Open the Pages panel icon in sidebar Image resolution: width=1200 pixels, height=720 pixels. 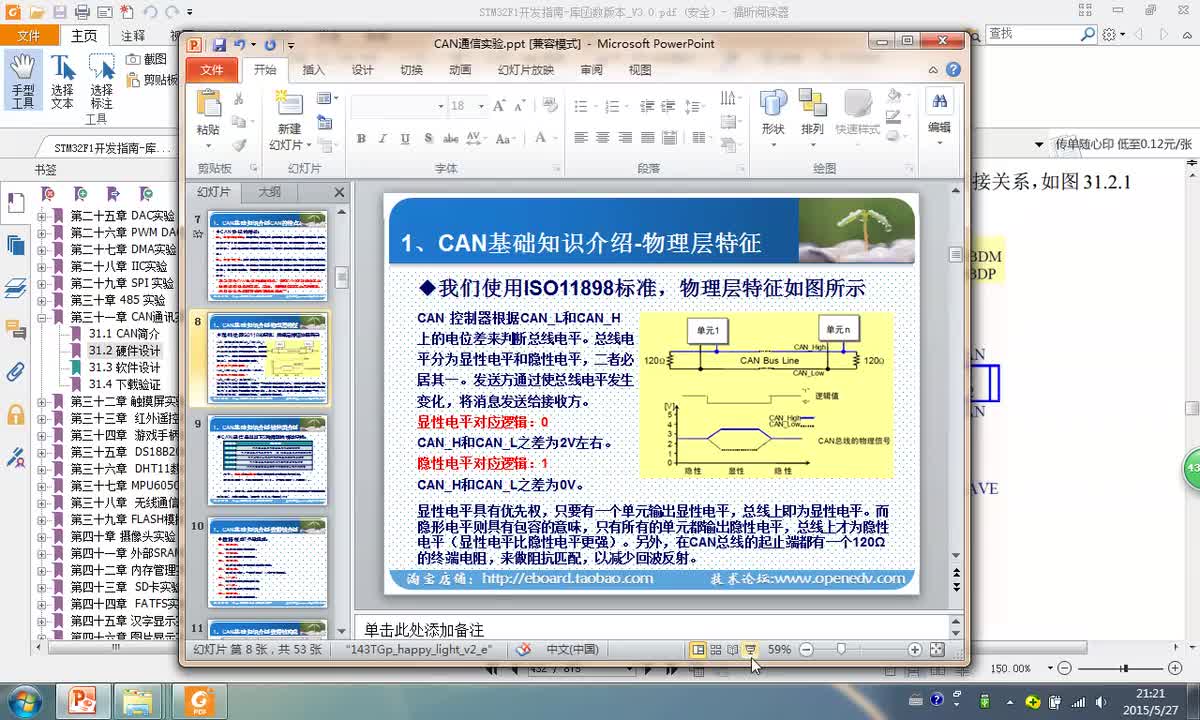tap(15, 246)
